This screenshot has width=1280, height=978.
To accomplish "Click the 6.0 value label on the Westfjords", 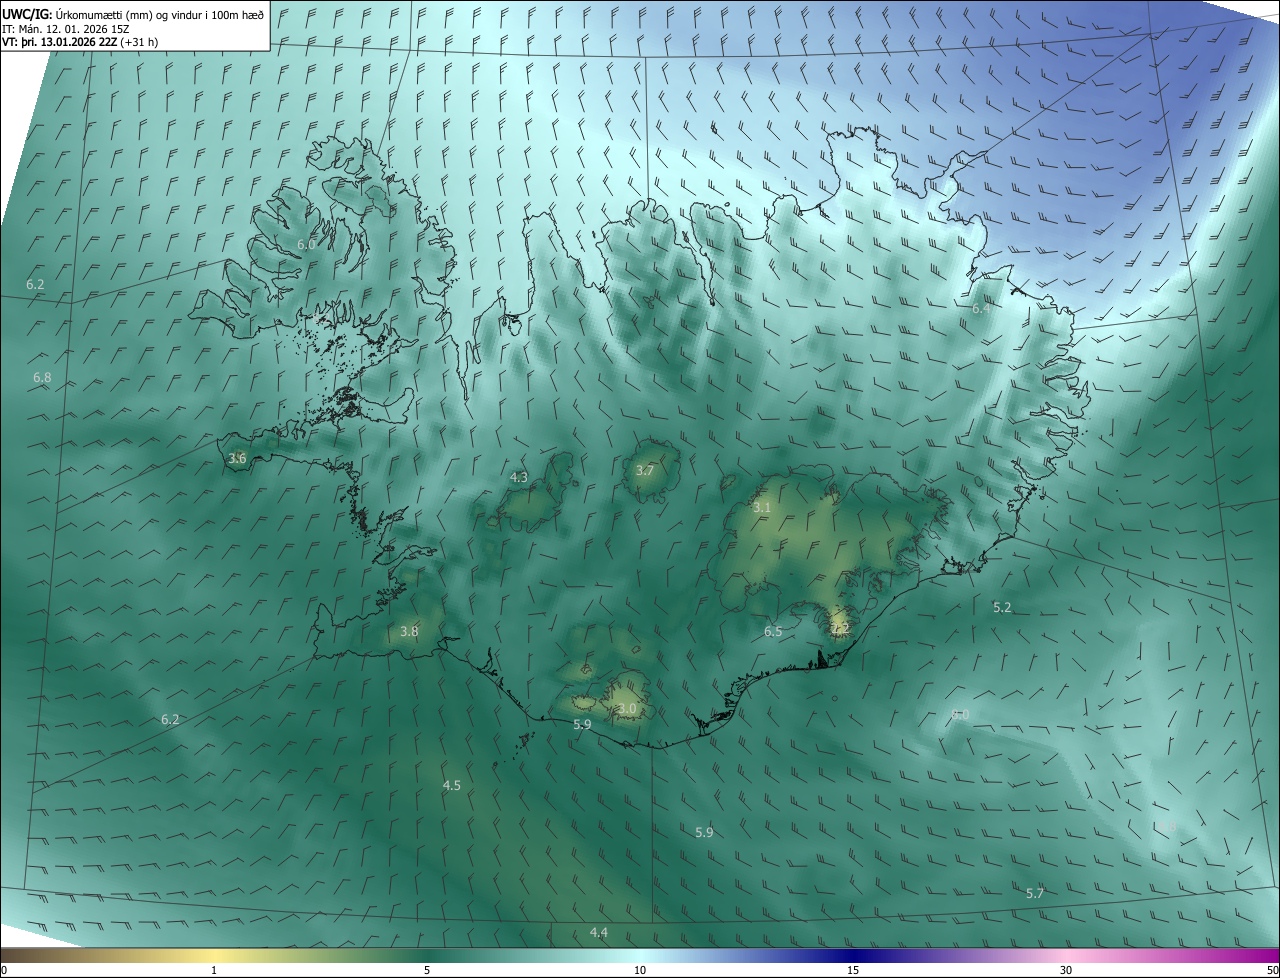I will (x=307, y=245).
